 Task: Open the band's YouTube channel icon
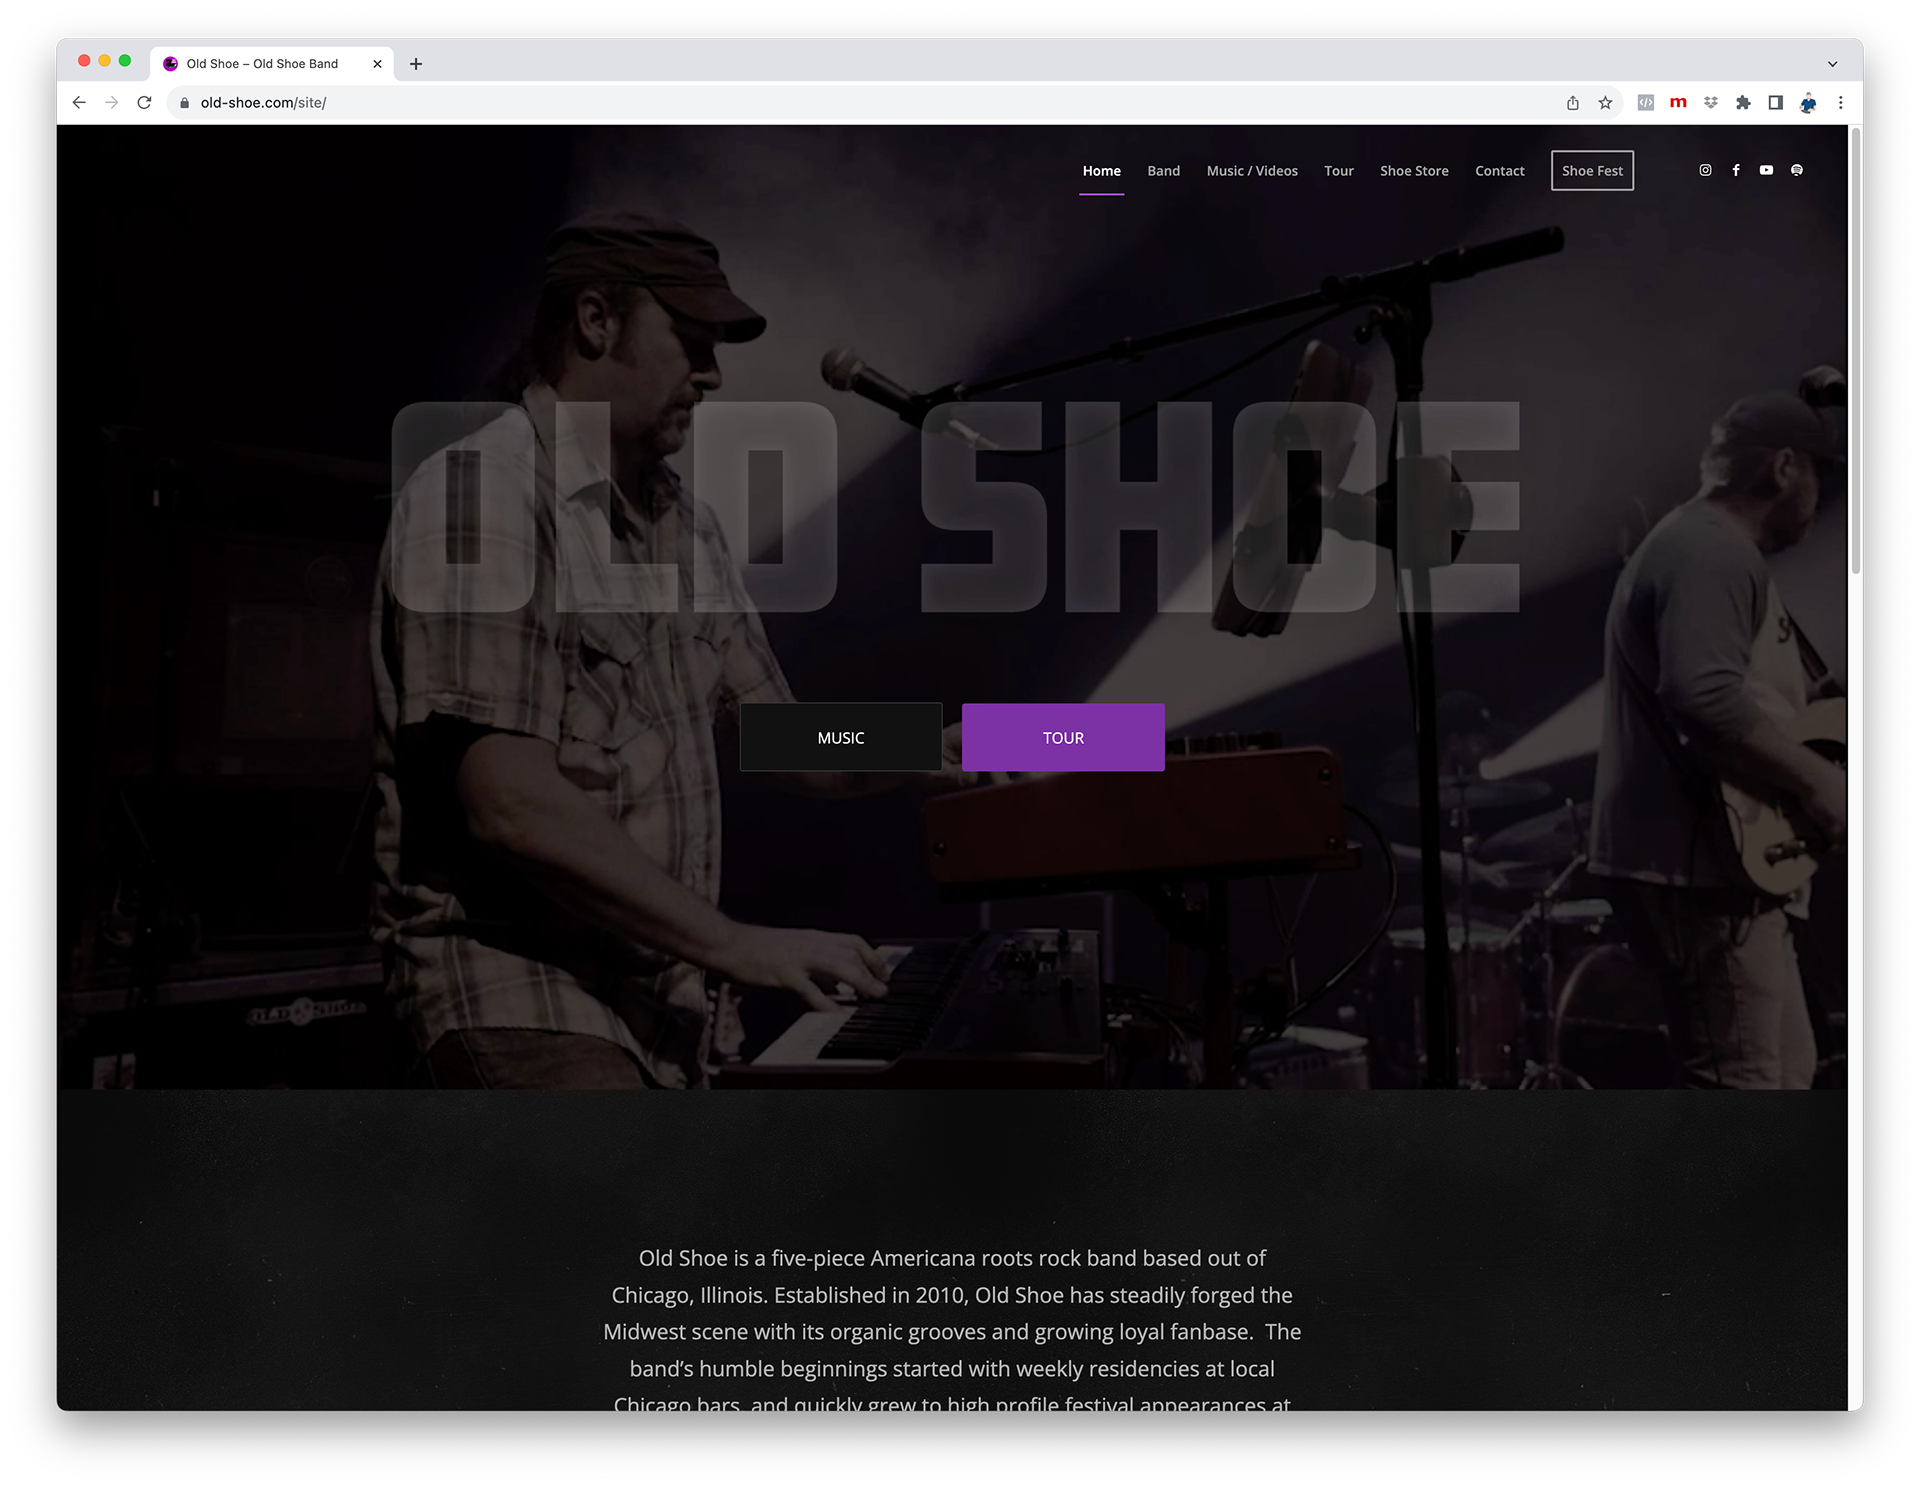click(x=1766, y=170)
